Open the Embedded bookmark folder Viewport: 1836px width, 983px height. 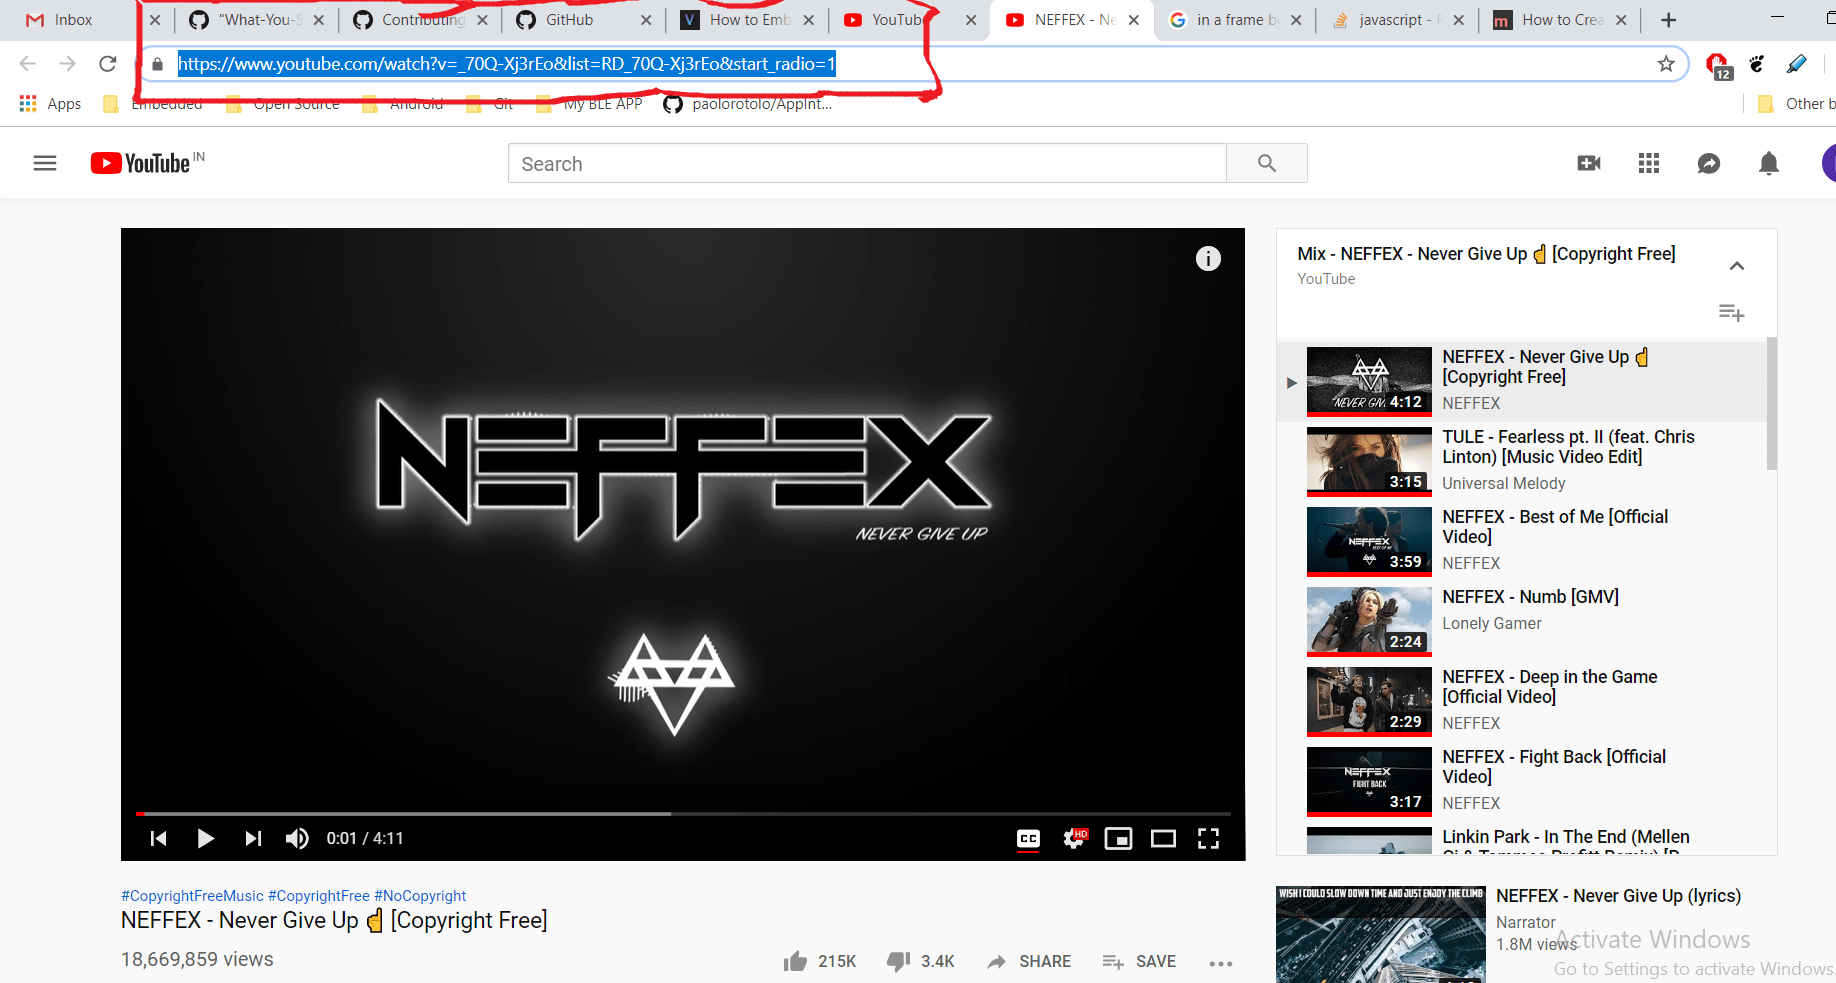click(153, 104)
